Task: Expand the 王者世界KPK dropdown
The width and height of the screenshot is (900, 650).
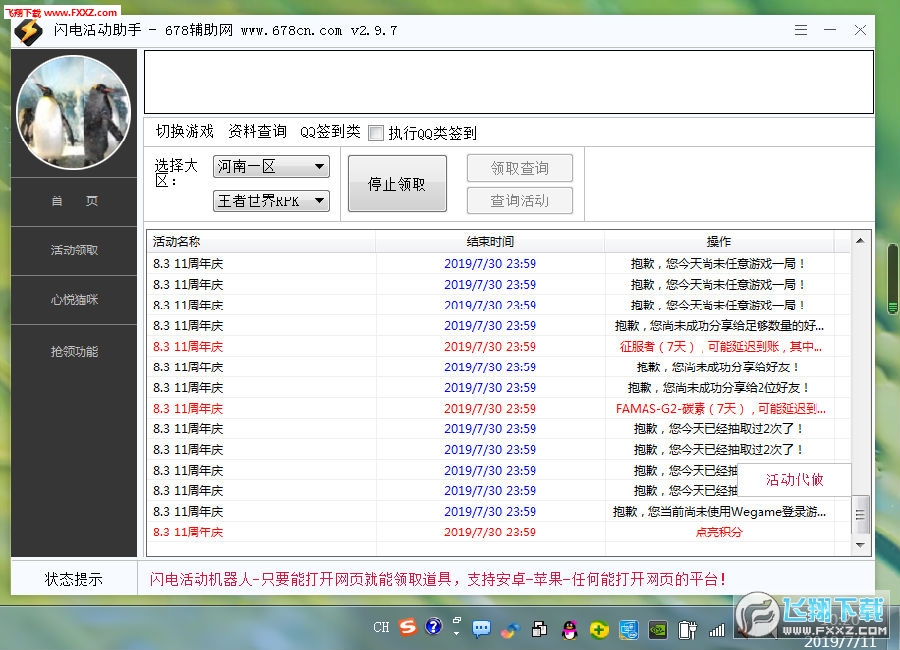Action: (x=271, y=201)
